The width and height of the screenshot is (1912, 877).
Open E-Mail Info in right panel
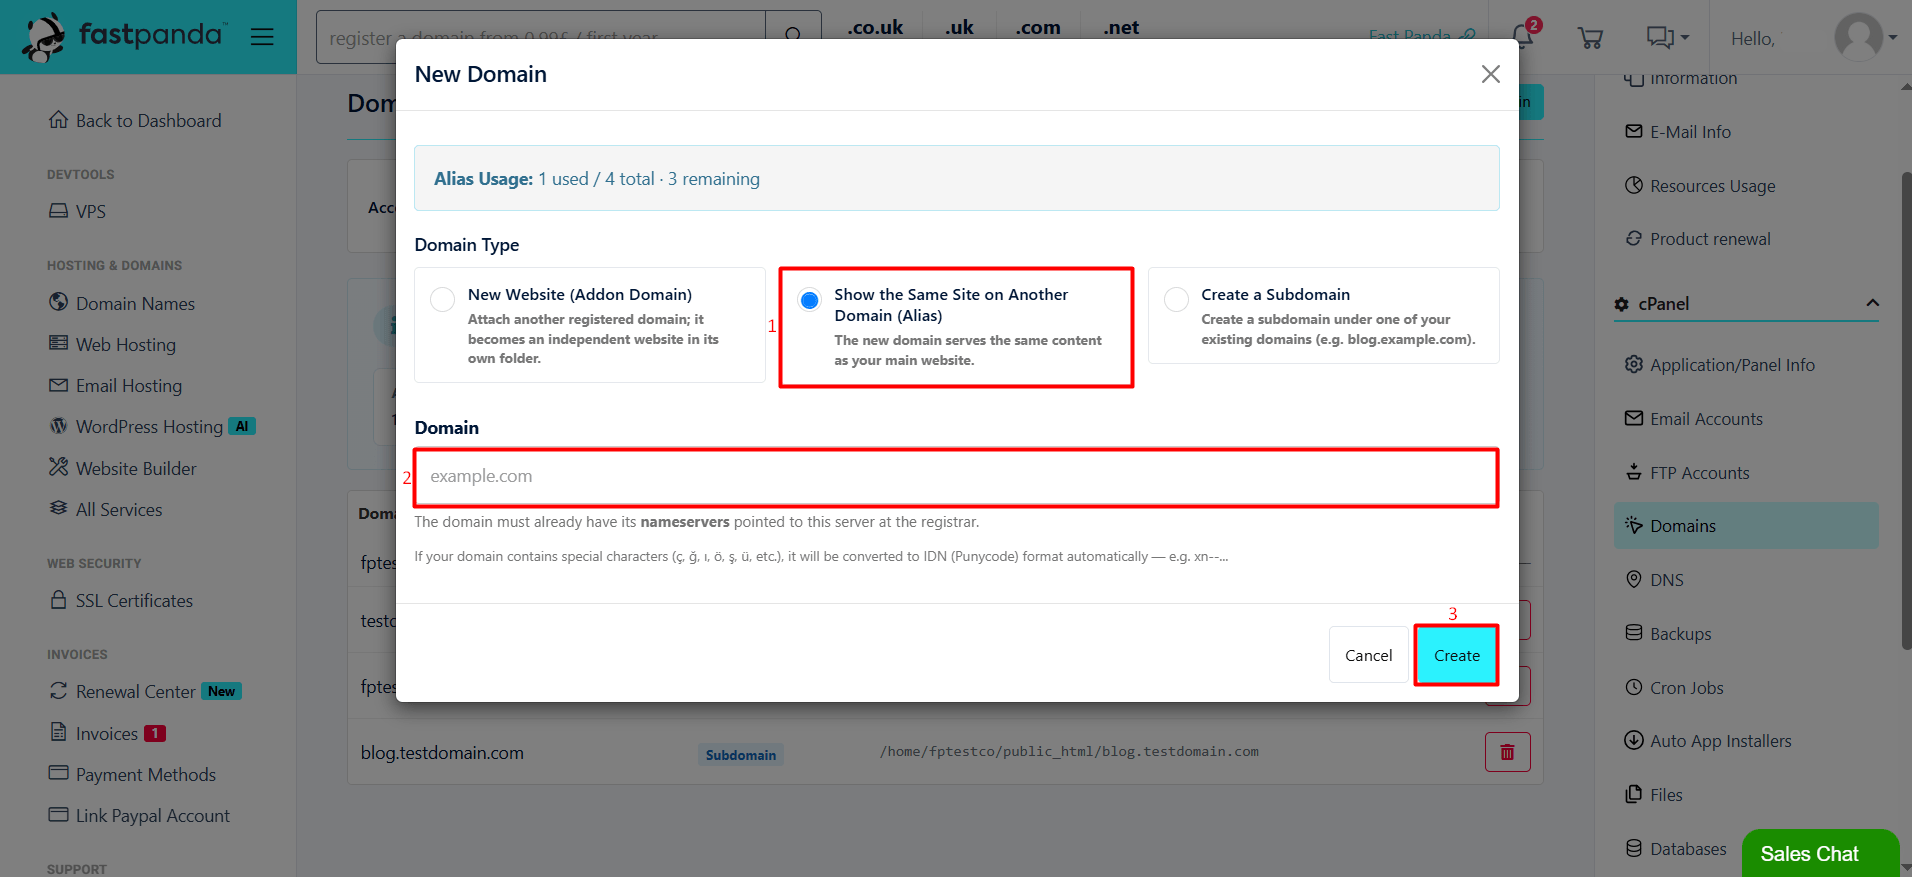[1678, 132]
